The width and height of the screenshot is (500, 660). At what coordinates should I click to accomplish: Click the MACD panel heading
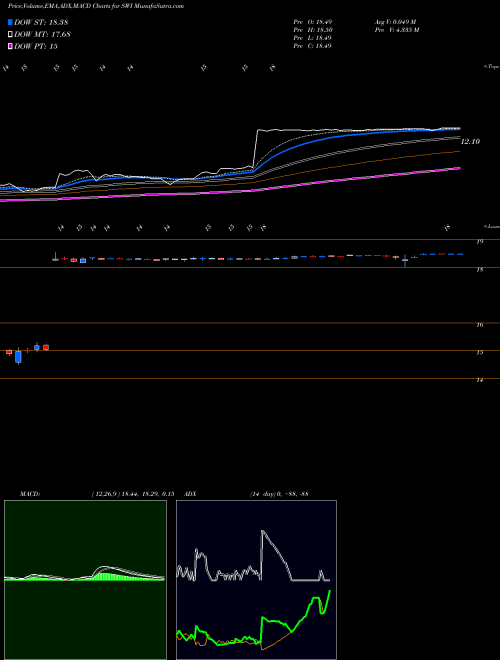(x=30, y=494)
